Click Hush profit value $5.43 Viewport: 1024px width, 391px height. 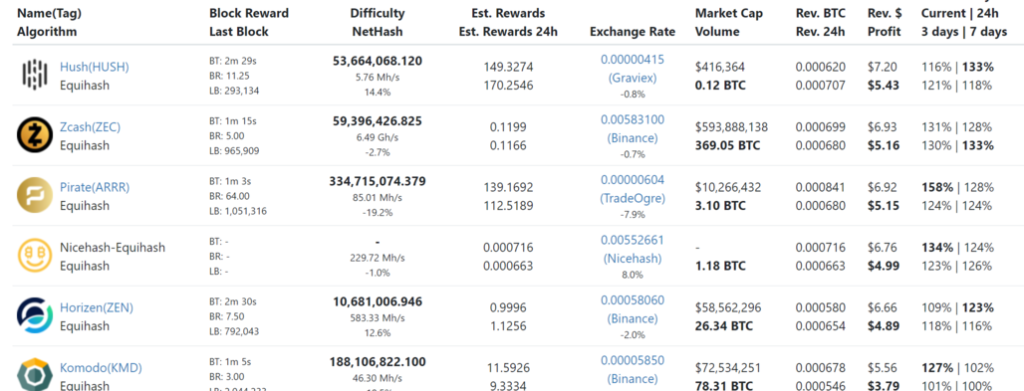[x=884, y=85]
